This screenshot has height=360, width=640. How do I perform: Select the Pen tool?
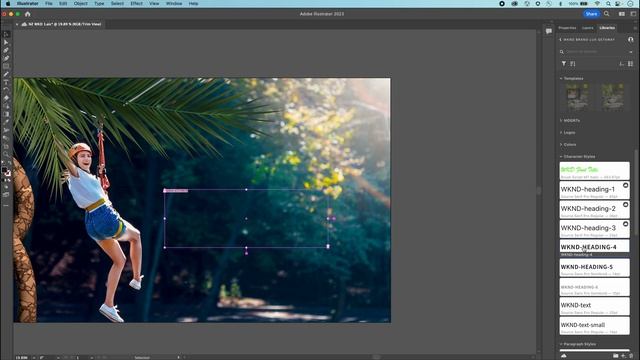6,51
